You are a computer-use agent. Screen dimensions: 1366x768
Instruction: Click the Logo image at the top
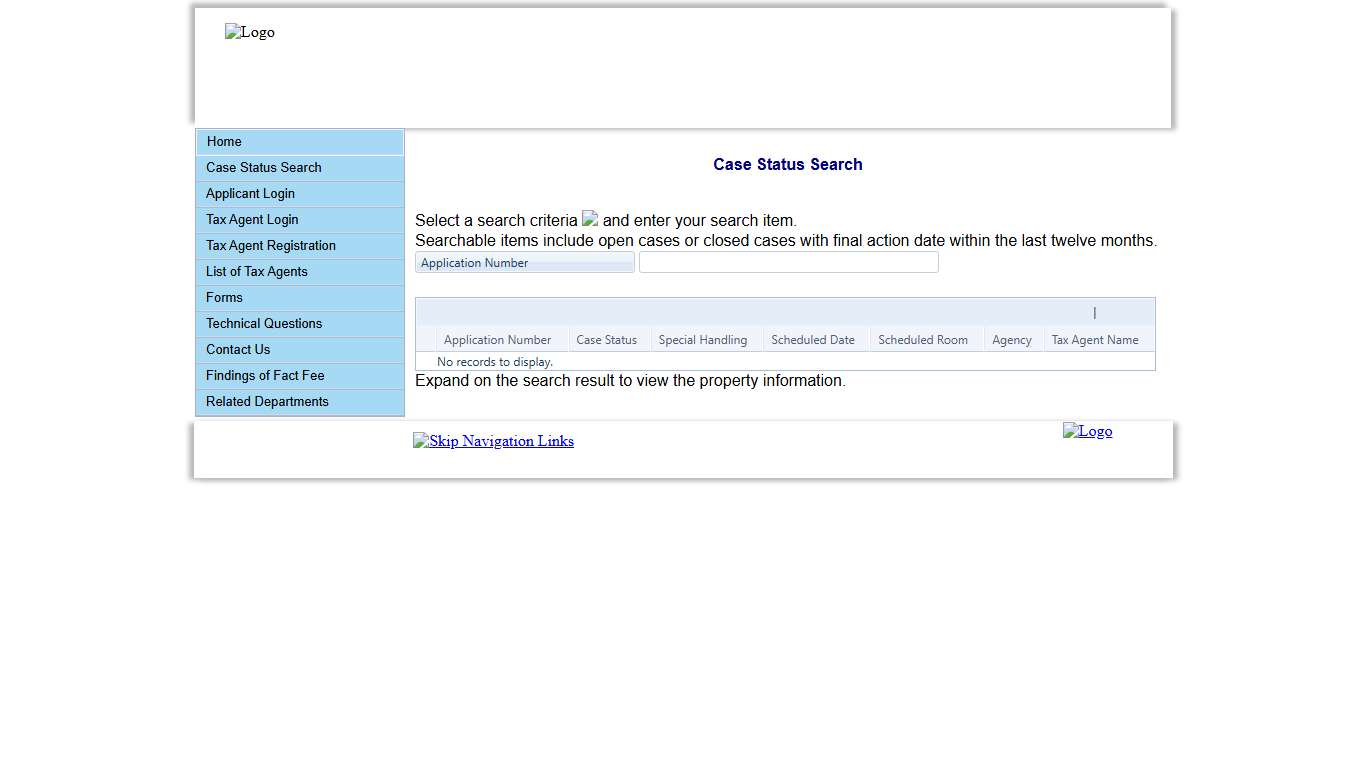tap(249, 31)
